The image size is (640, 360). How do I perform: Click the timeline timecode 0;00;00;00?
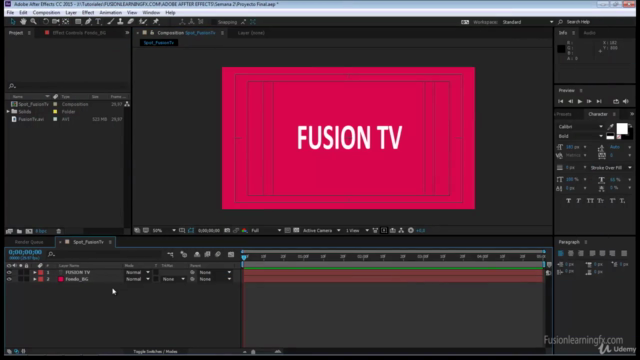coord(25,252)
